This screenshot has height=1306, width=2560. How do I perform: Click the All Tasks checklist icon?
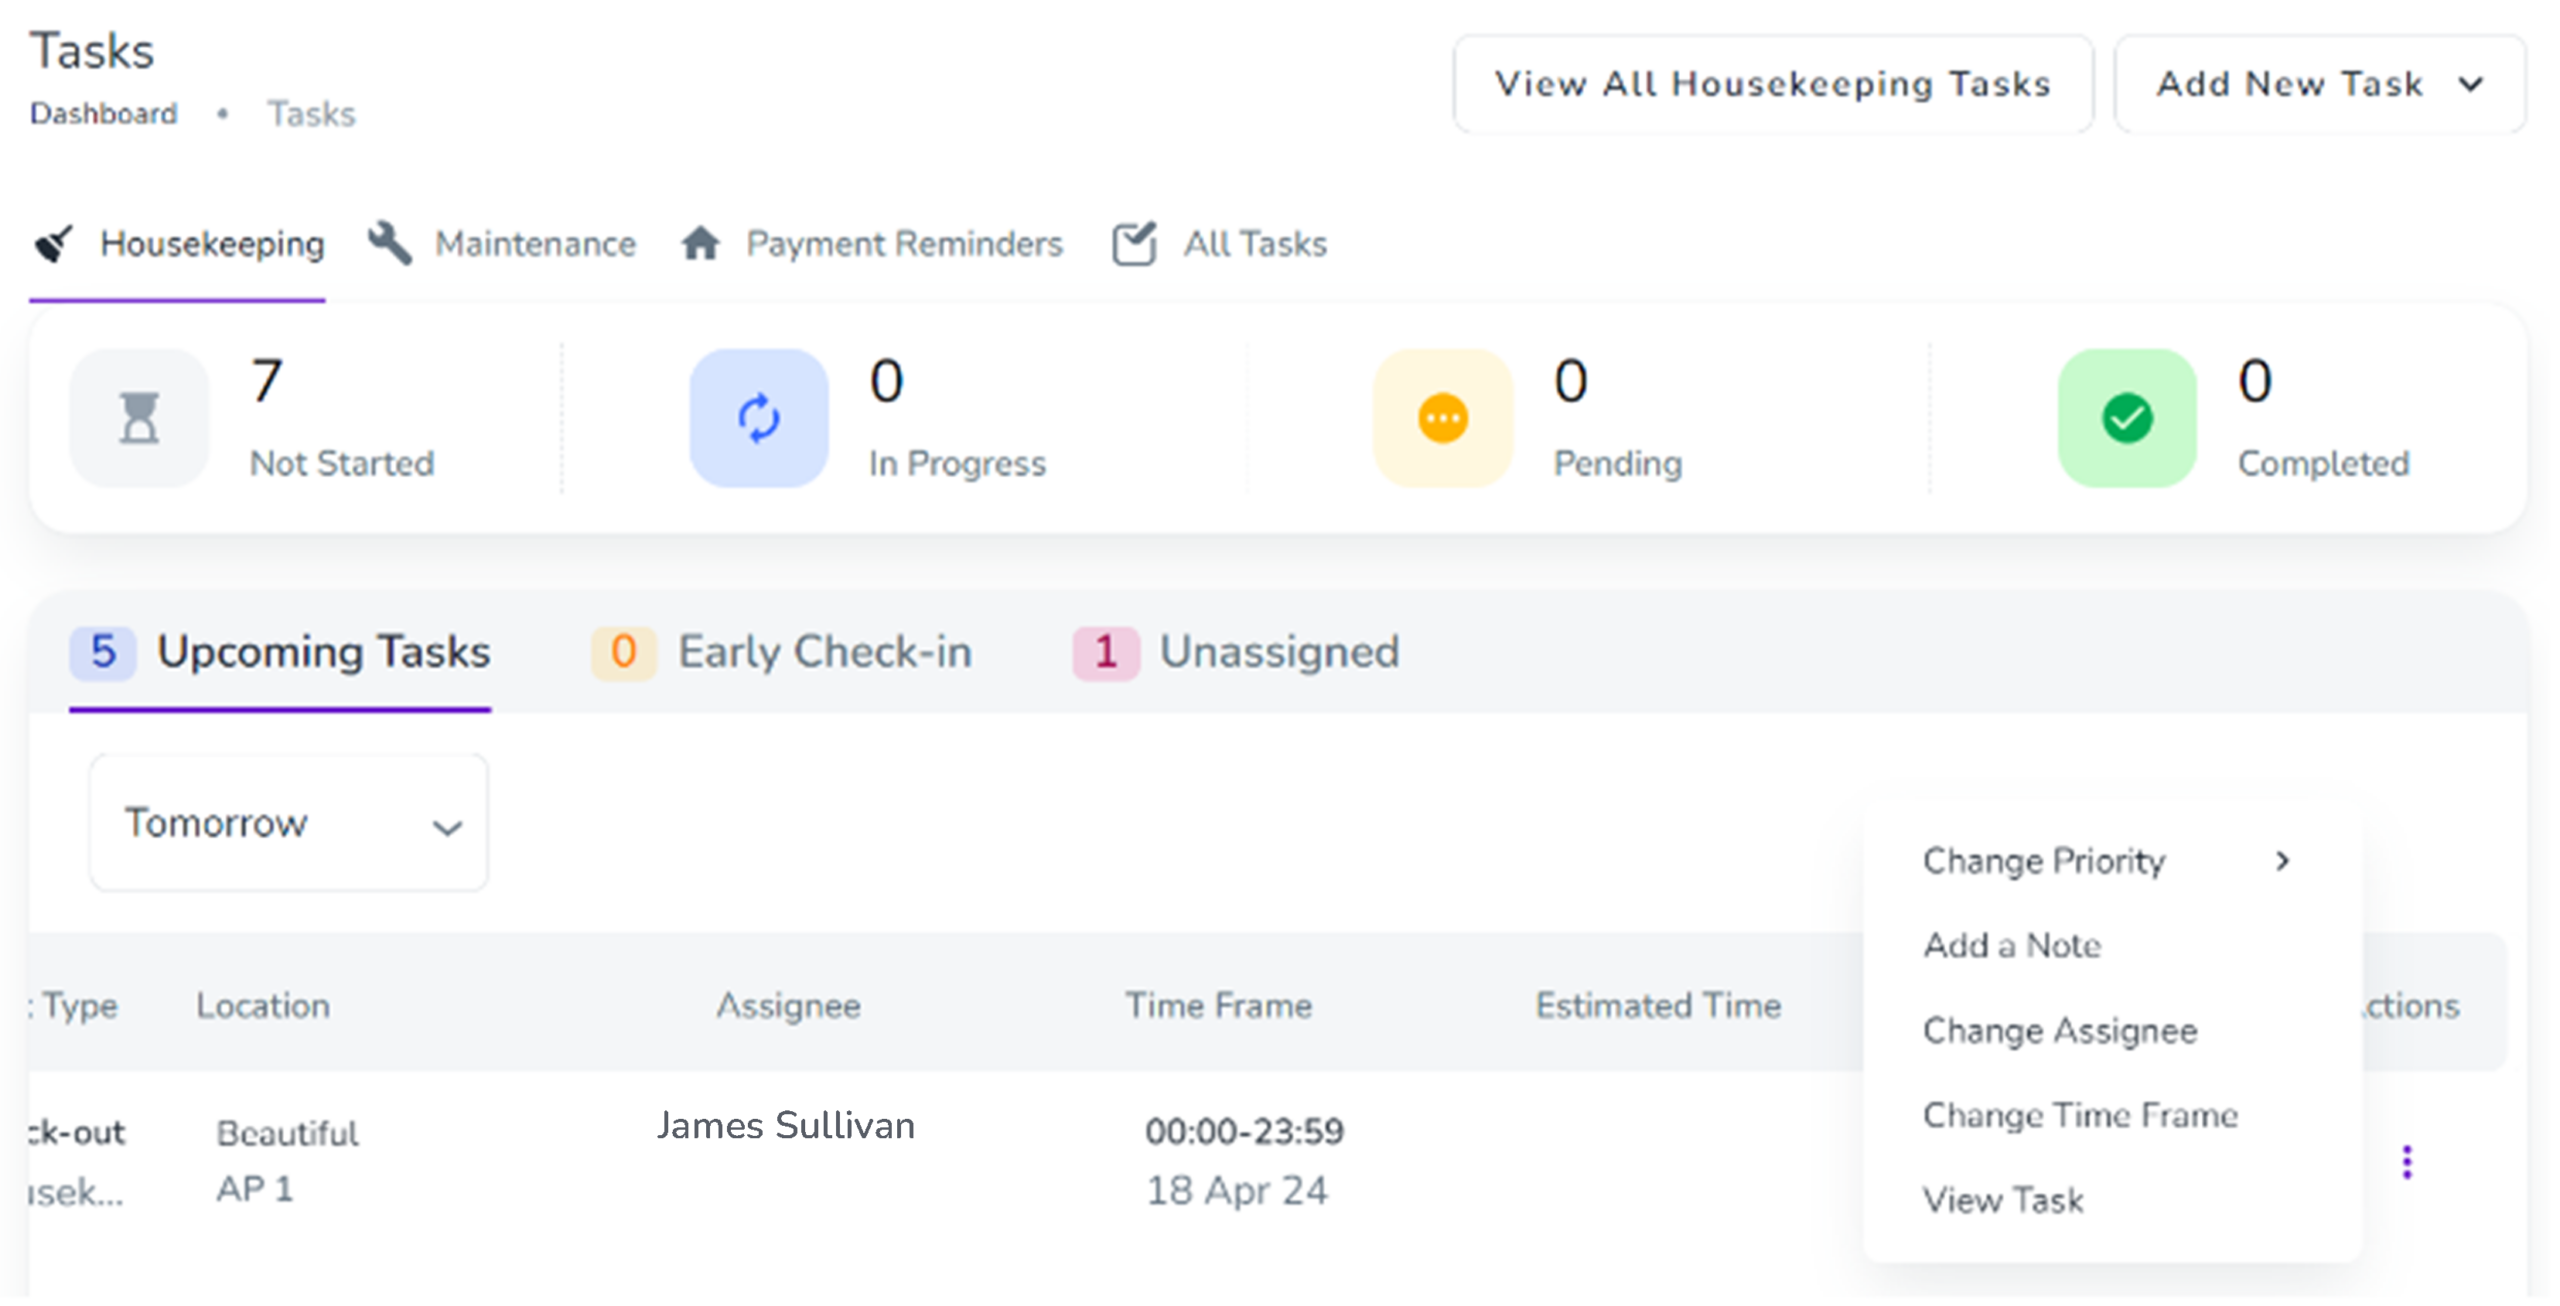click(1134, 244)
